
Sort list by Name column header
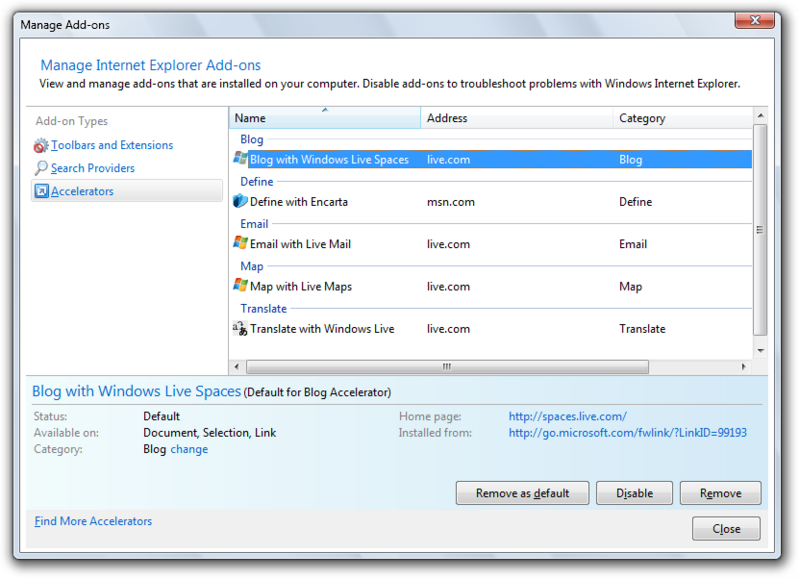[325, 118]
